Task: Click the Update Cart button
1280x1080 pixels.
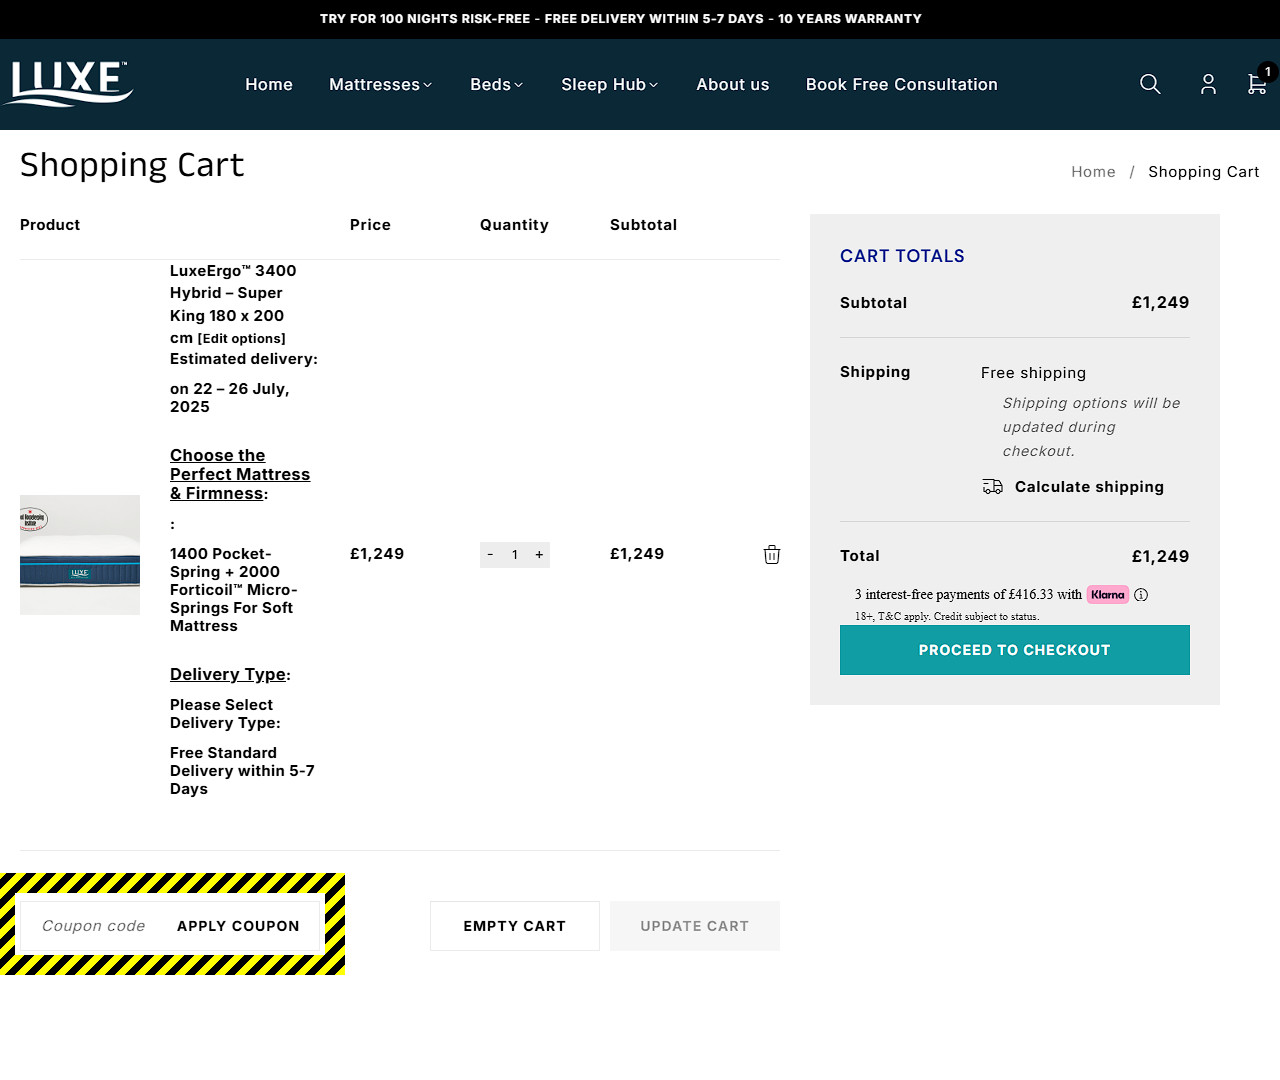Action: click(x=695, y=926)
